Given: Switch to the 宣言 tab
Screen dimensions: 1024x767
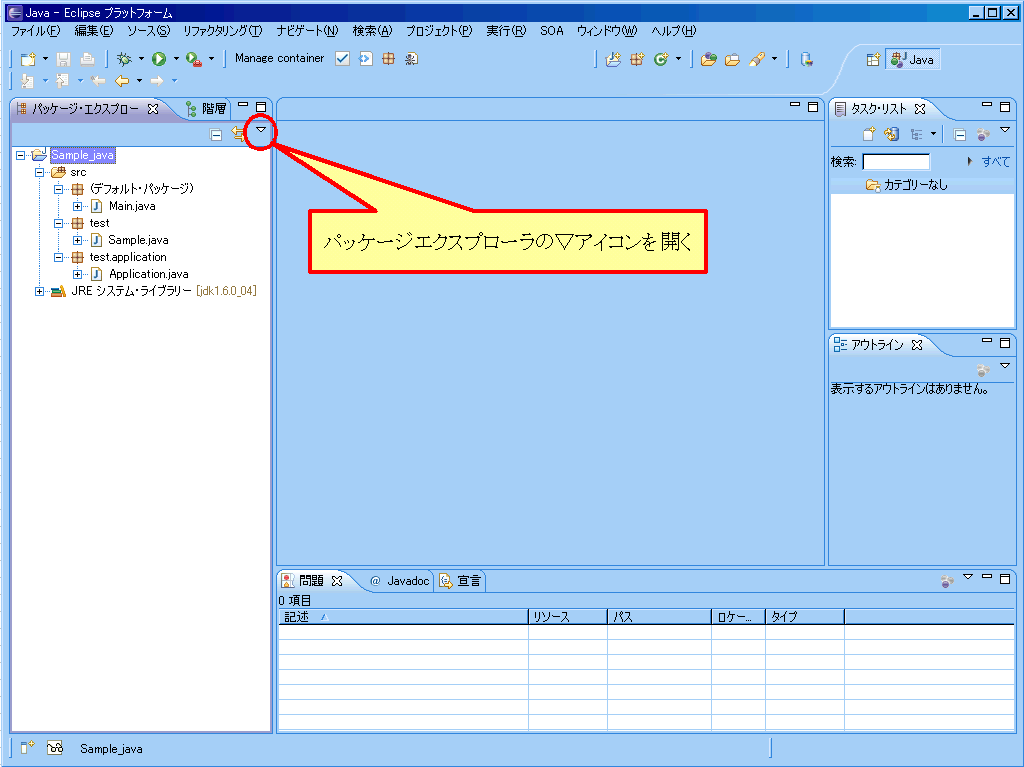Looking at the screenshot, I should click(460, 581).
